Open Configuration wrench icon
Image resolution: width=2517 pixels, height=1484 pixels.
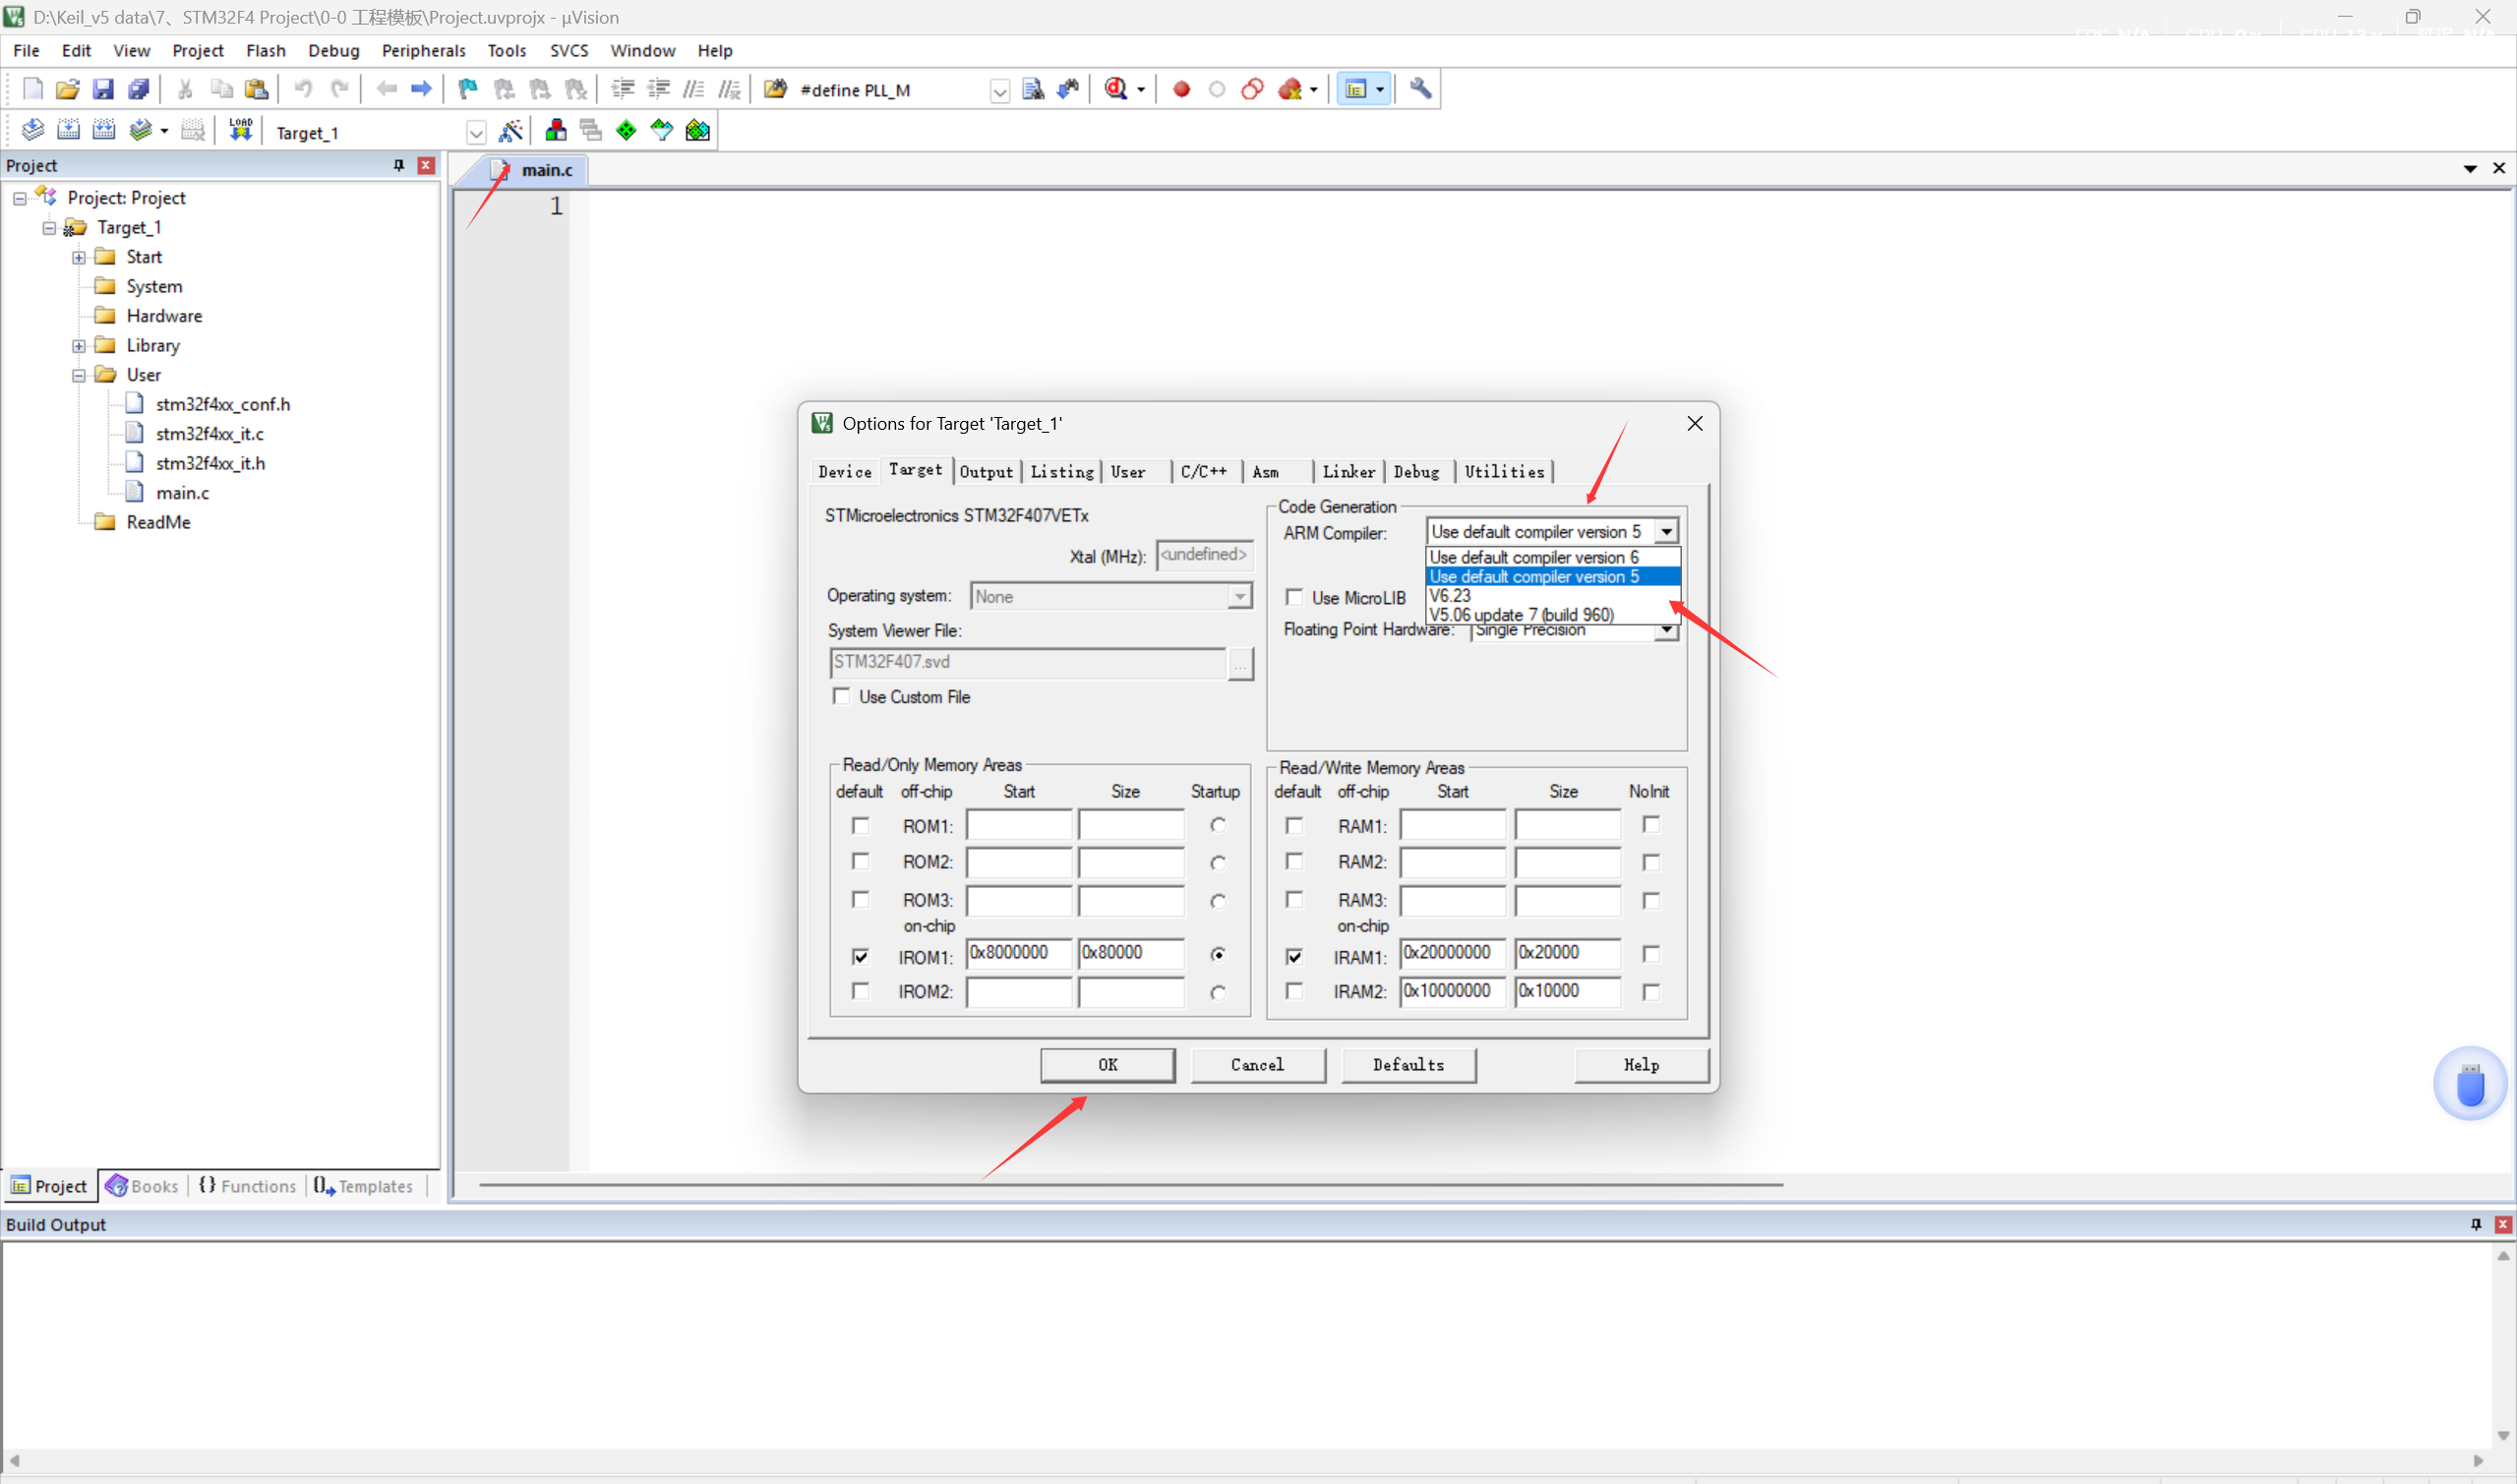click(1420, 89)
